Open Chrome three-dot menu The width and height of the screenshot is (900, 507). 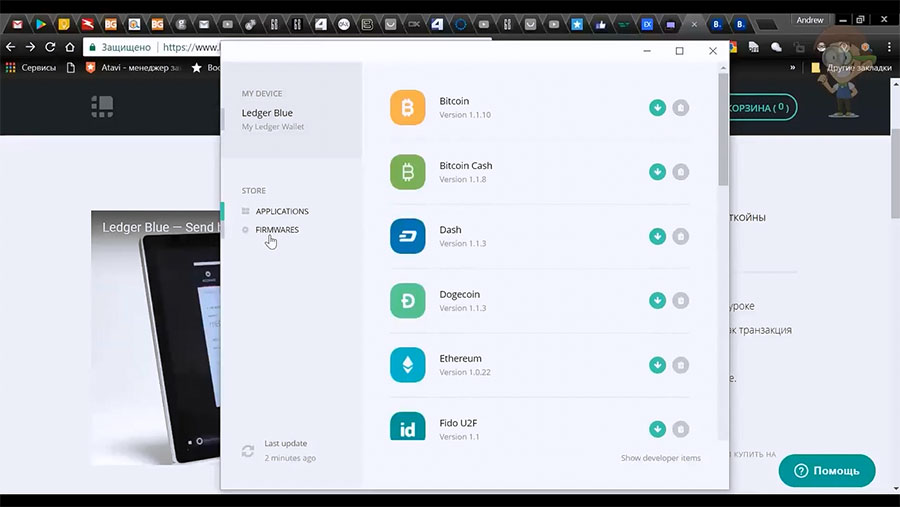coord(889,47)
